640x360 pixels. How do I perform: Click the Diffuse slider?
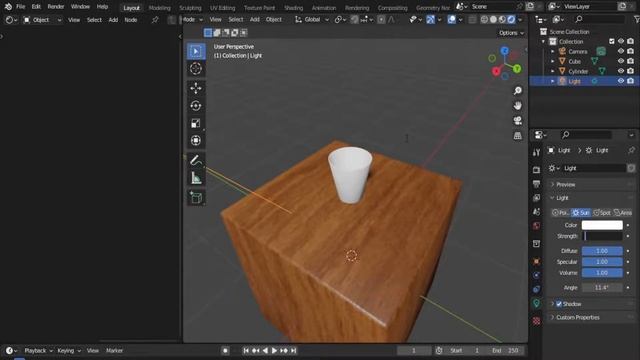(x=602, y=251)
